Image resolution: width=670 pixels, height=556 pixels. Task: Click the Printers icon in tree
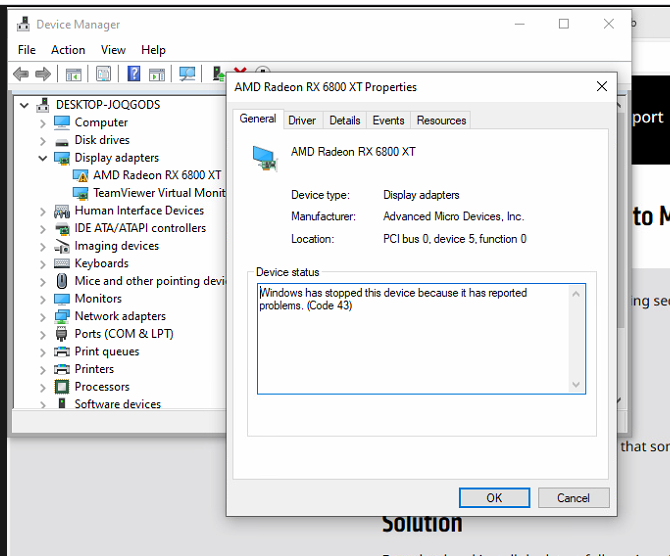click(62, 369)
